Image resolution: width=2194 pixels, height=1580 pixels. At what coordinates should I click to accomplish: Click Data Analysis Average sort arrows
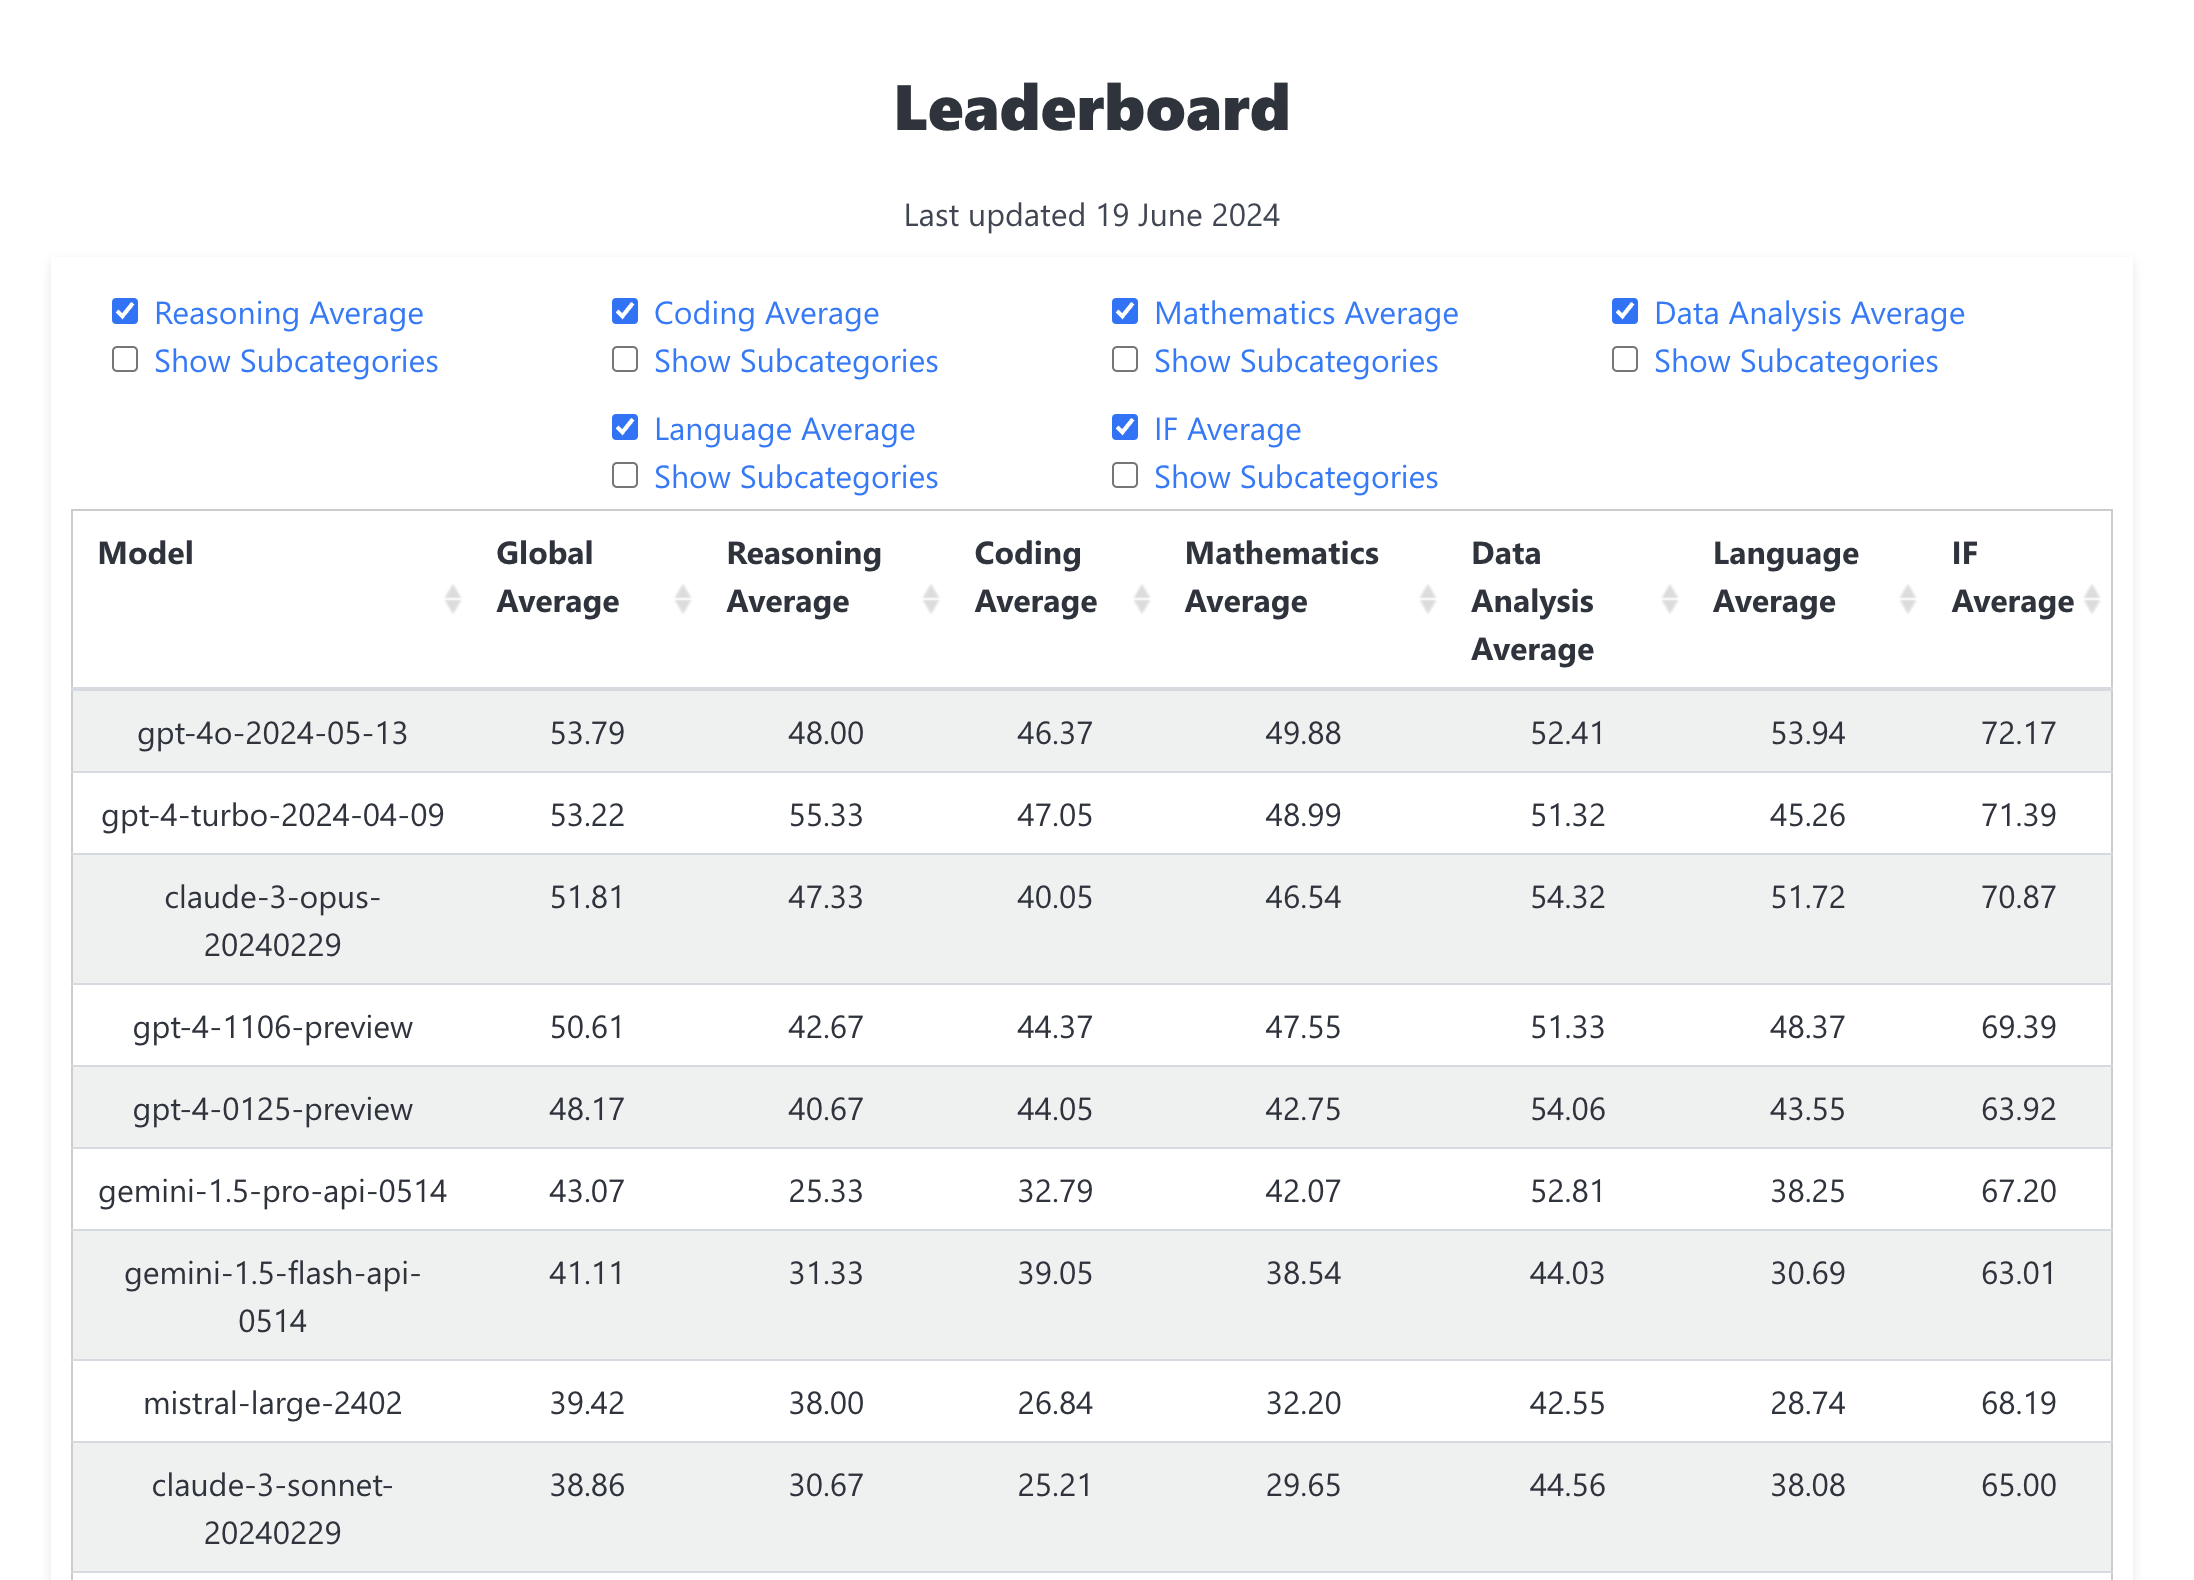[x=1670, y=600]
